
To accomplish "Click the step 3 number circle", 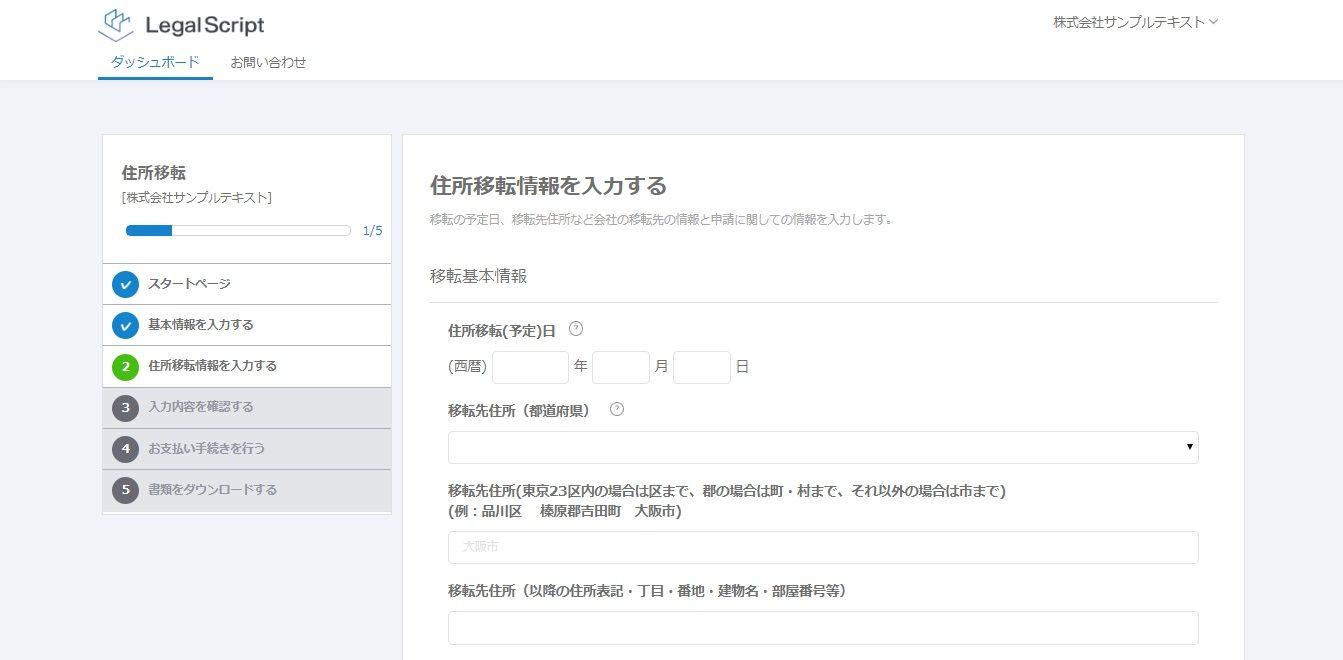I will point(125,407).
